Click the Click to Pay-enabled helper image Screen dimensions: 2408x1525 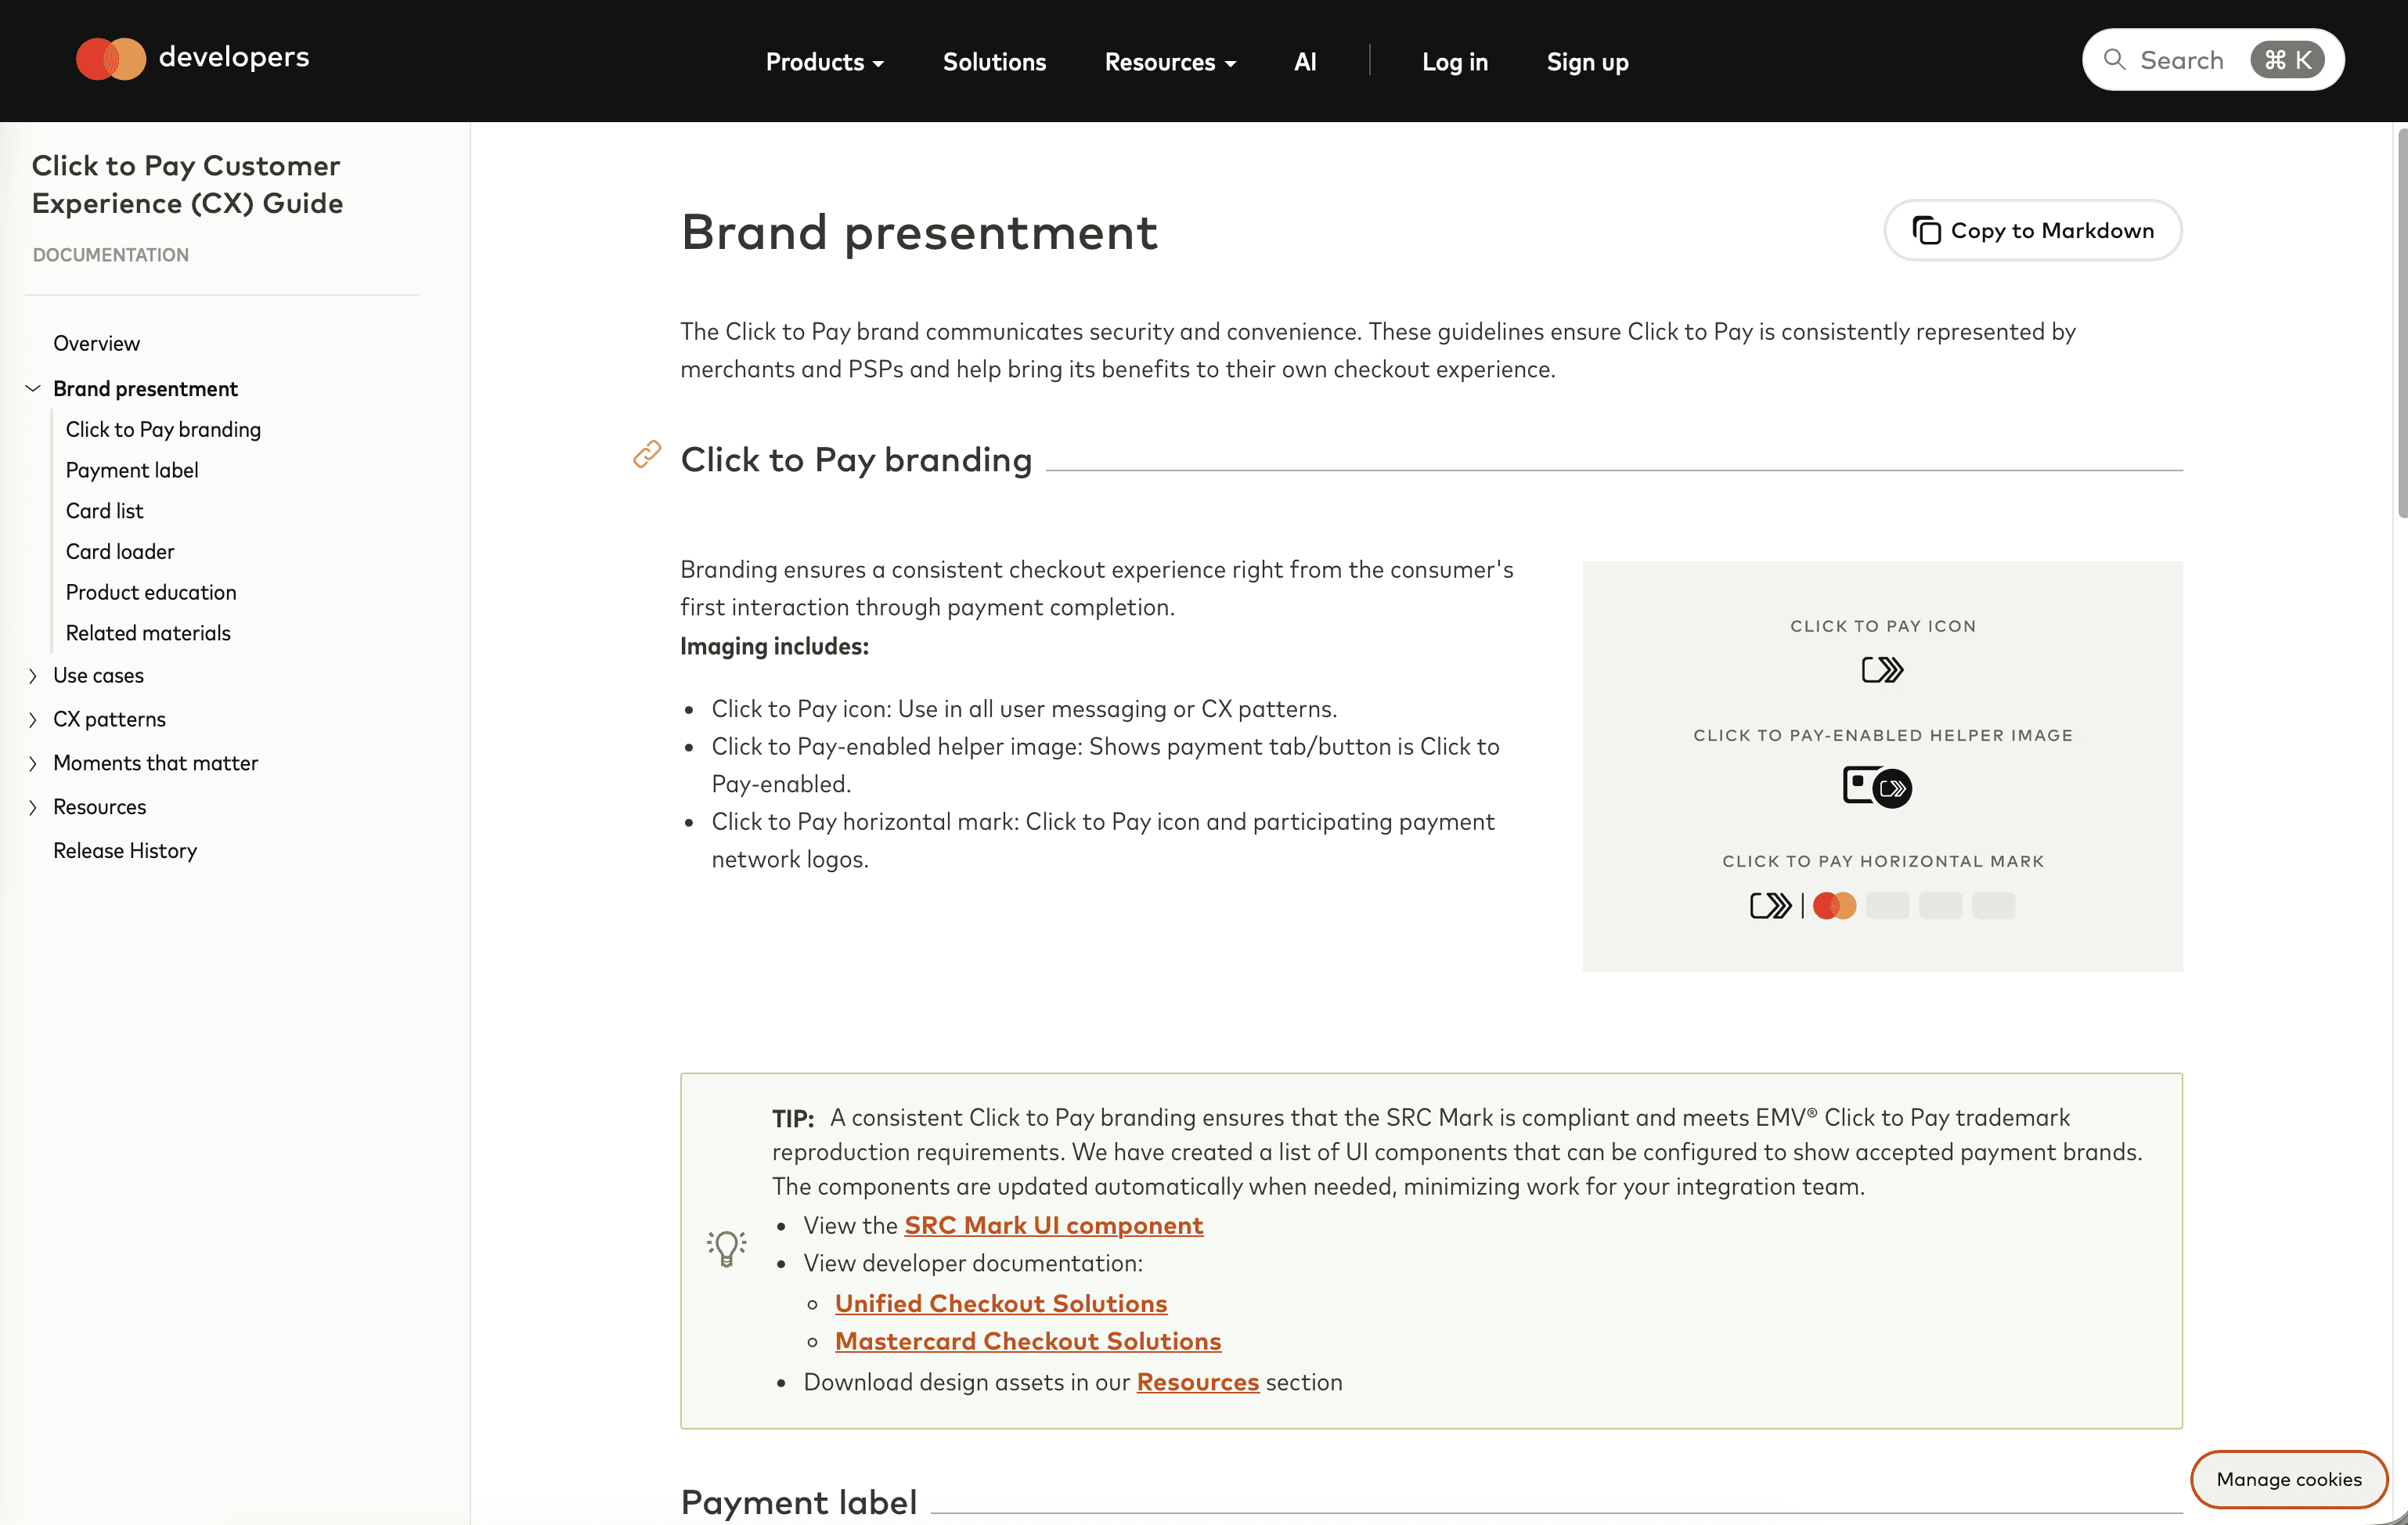click(1877, 786)
